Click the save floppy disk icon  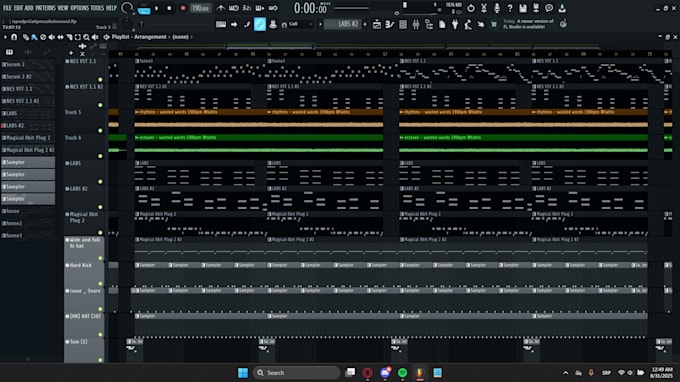click(523, 8)
